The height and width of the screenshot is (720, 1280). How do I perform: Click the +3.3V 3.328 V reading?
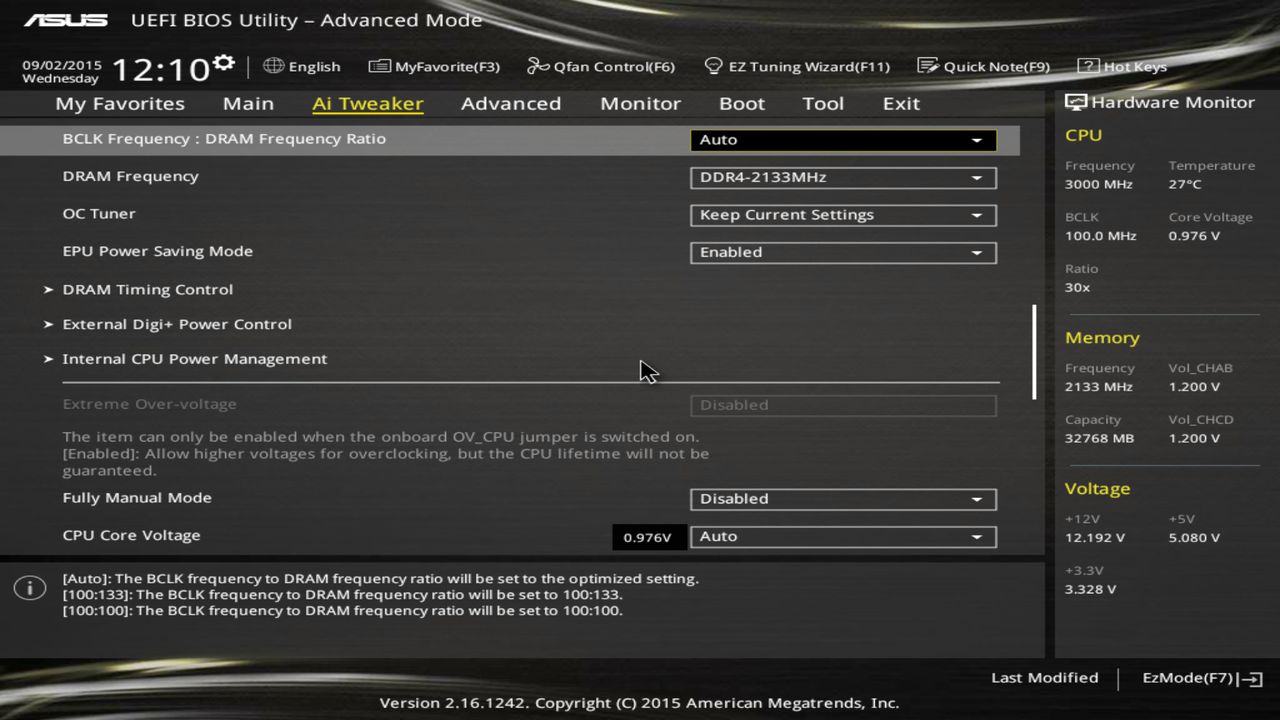tap(1091, 589)
